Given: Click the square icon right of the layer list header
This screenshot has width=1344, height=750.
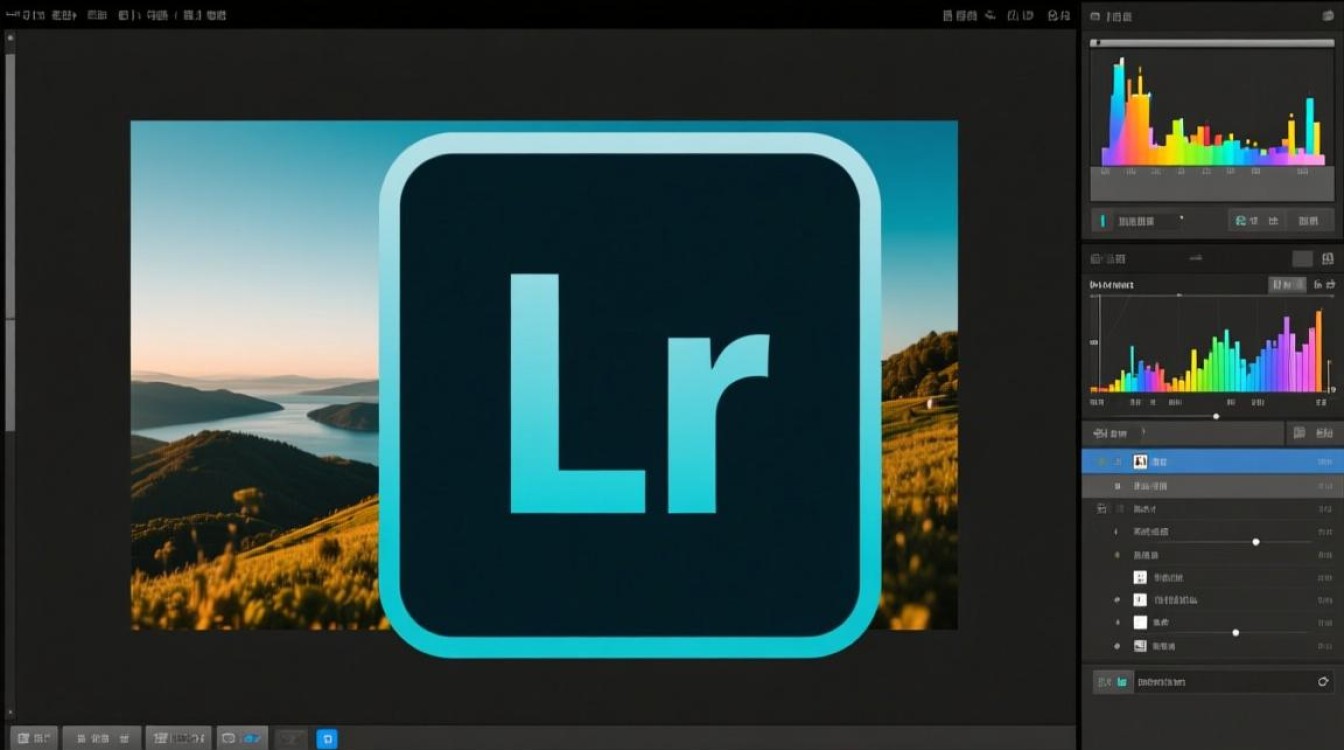Looking at the screenshot, I should click(x=1299, y=433).
